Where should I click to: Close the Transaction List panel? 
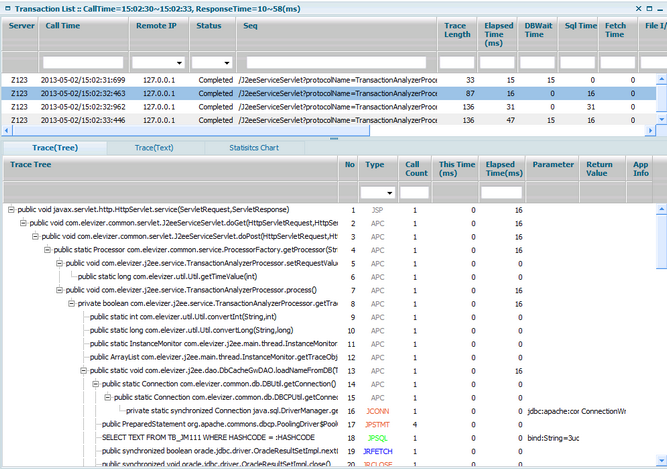click(x=638, y=9)
